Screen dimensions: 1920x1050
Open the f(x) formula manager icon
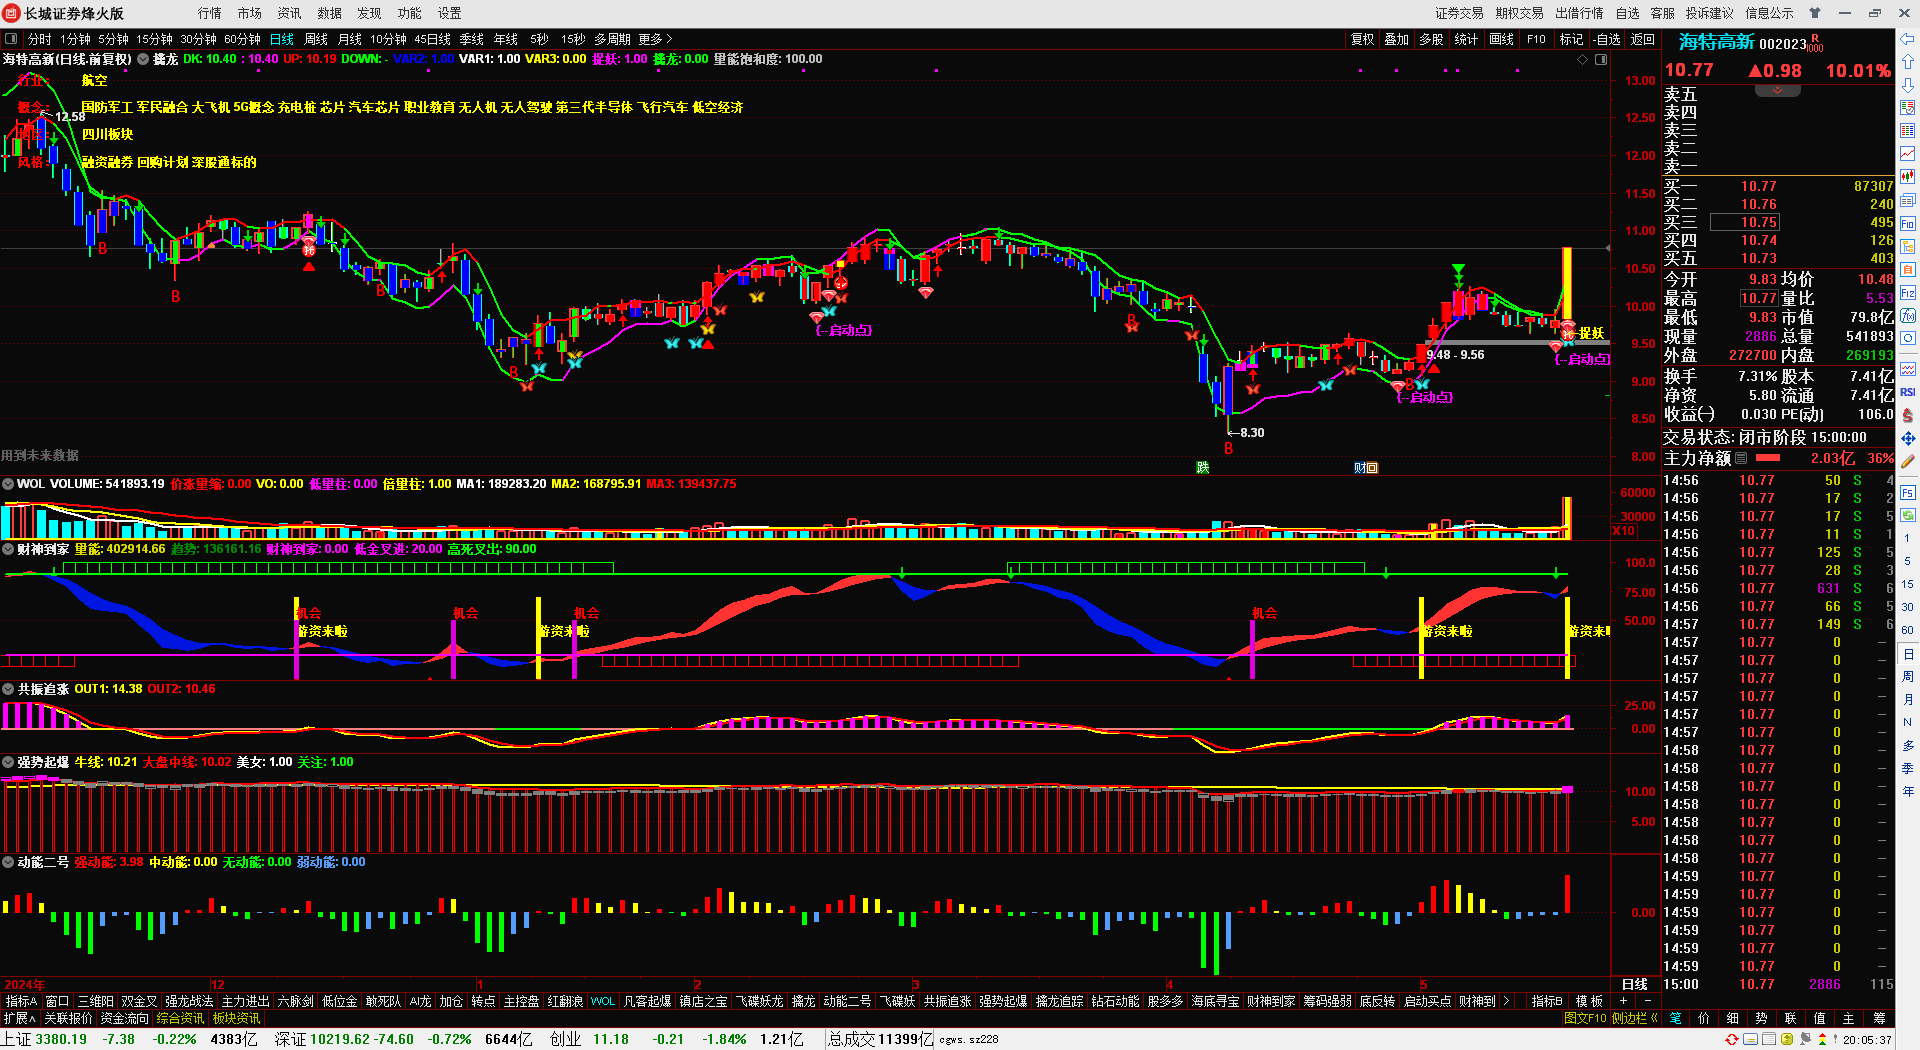(1908, 316)
